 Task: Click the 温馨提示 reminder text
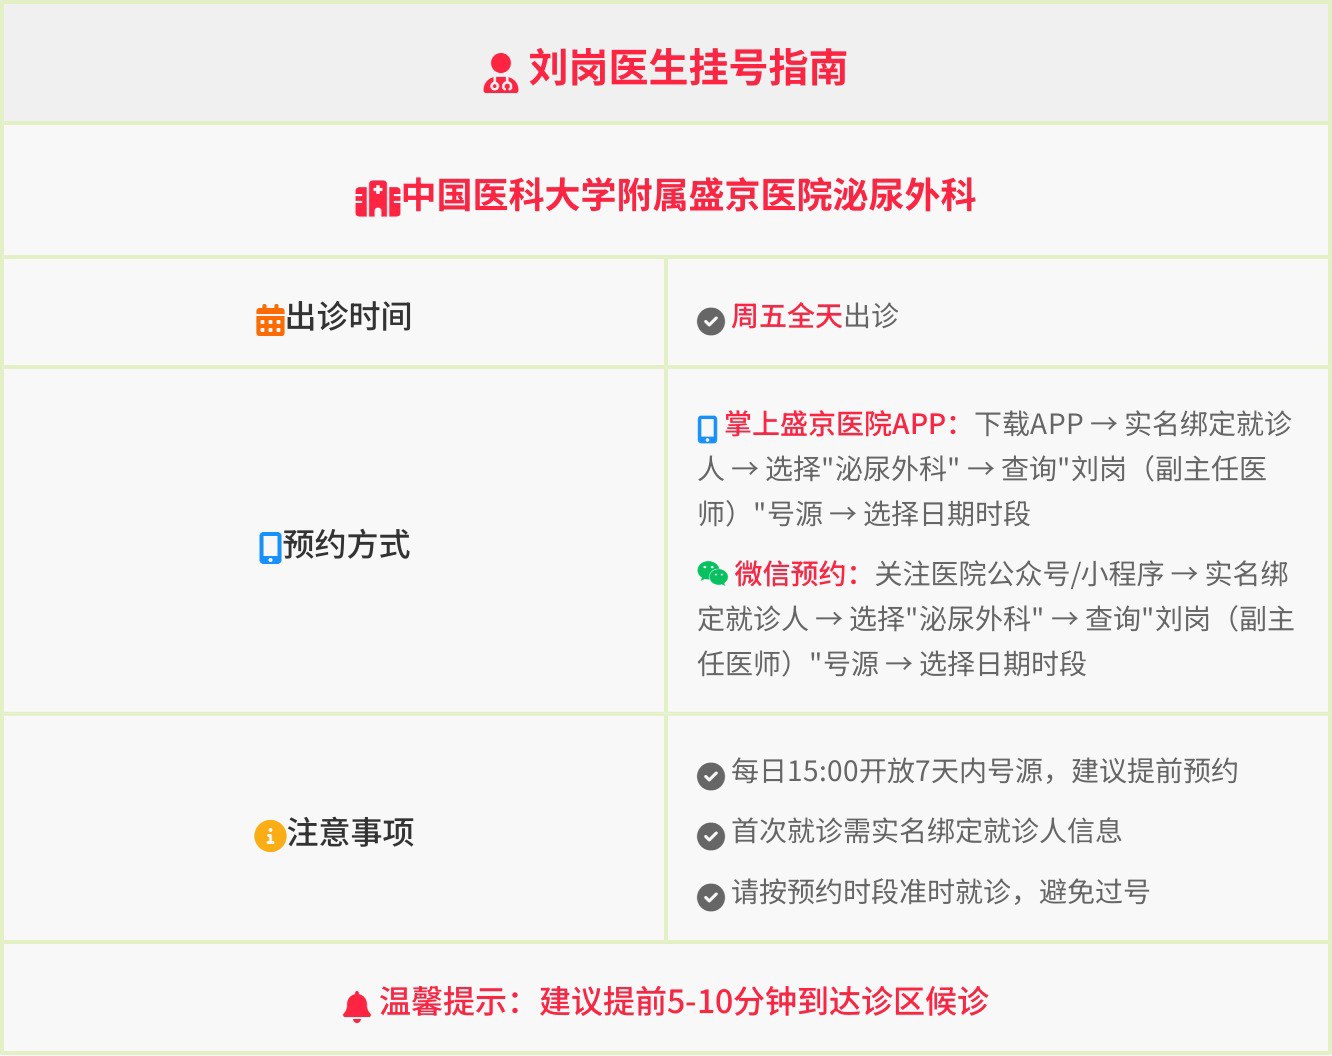coord(684,1001)
